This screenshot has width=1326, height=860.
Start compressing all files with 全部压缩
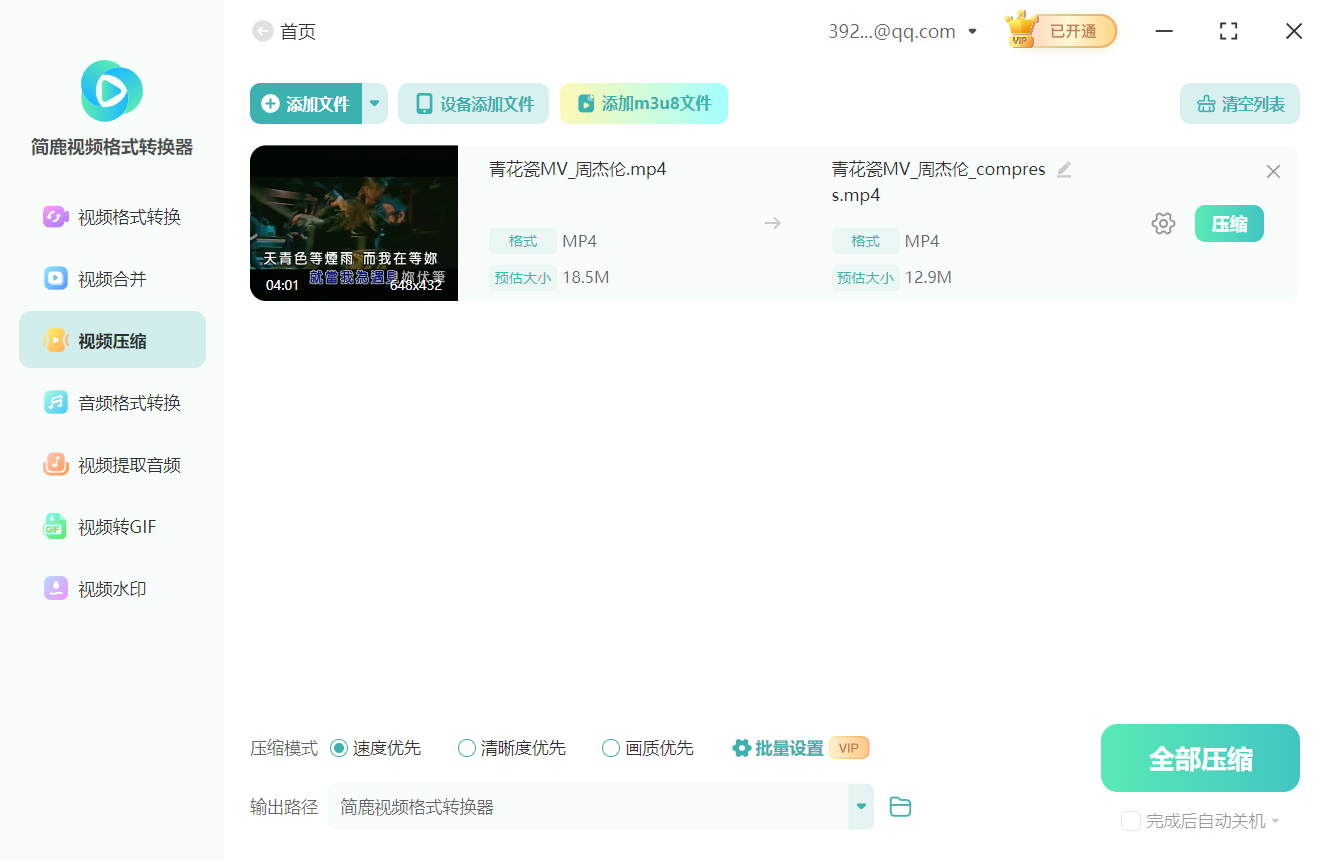tap(1199, 757)
